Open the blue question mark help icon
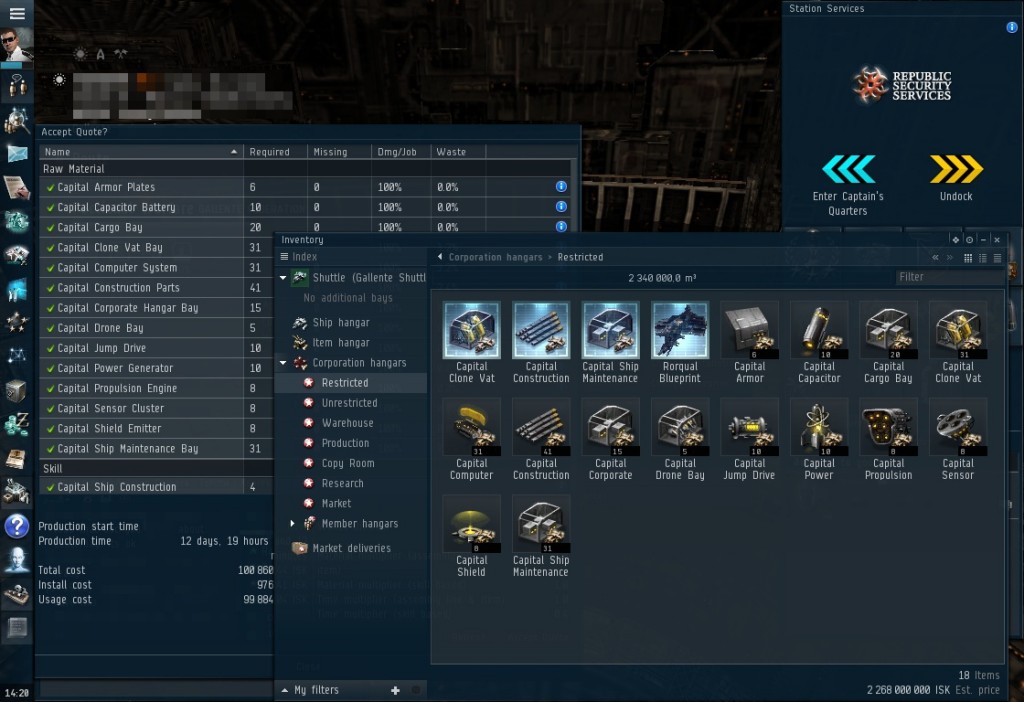 [x=16, y=526]
